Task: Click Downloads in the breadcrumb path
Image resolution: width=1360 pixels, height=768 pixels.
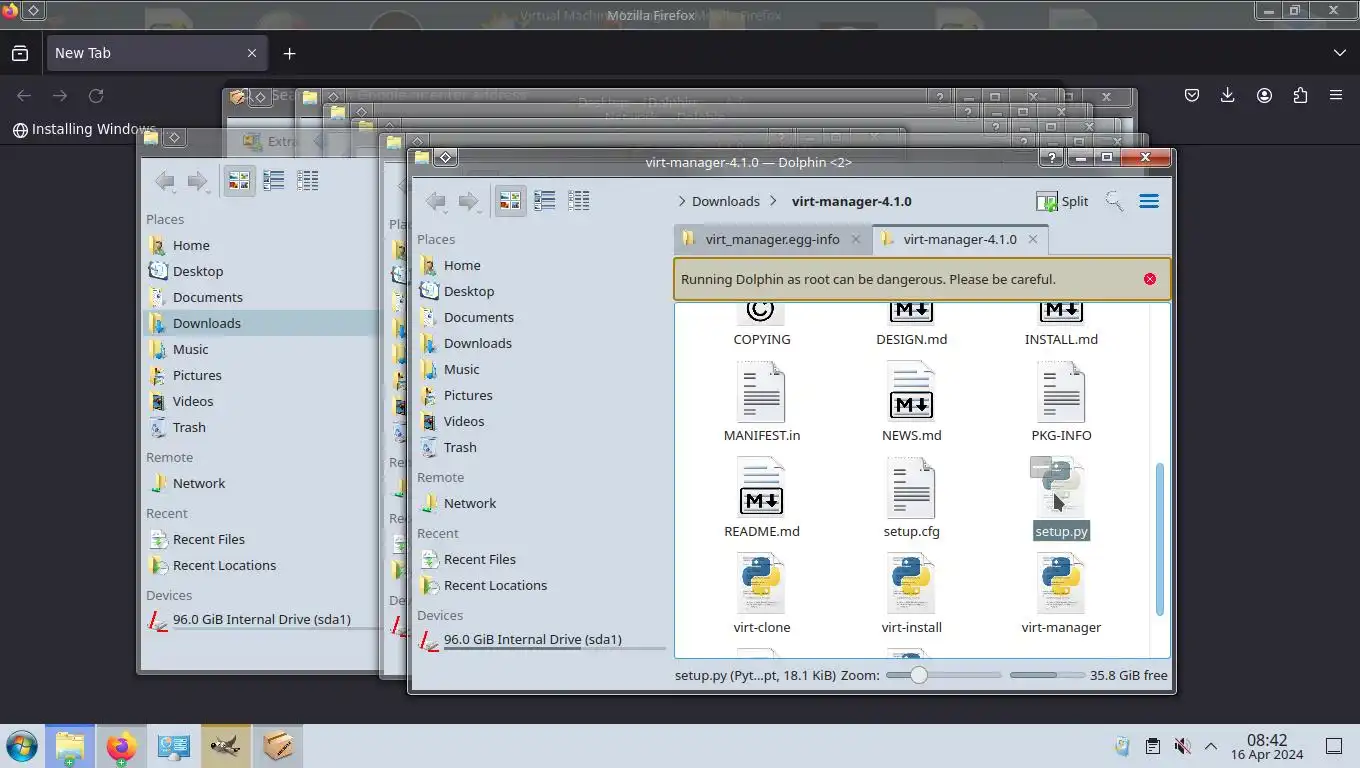Action: click(x=726, y=201)
